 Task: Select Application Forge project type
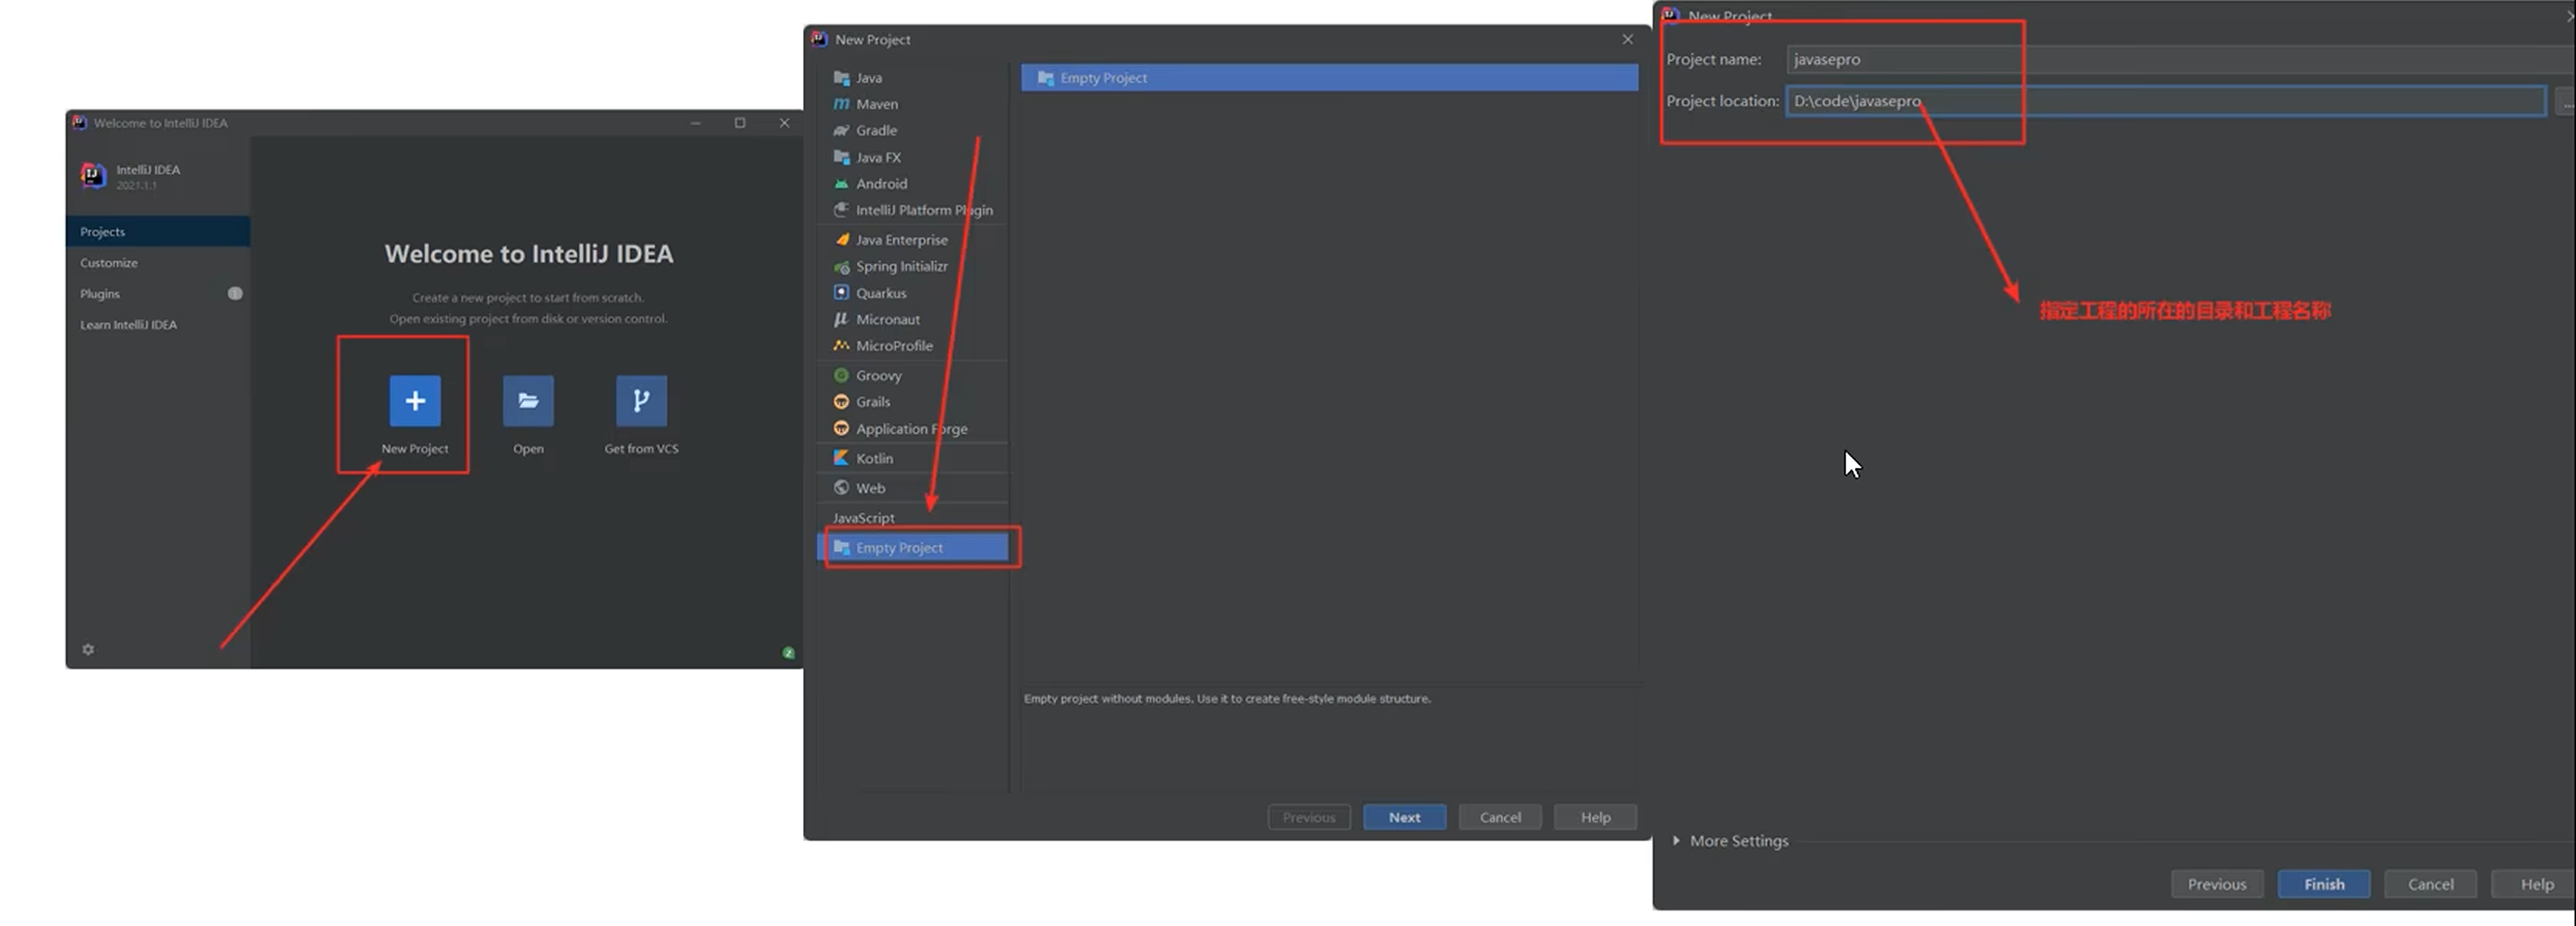[912, 429]
